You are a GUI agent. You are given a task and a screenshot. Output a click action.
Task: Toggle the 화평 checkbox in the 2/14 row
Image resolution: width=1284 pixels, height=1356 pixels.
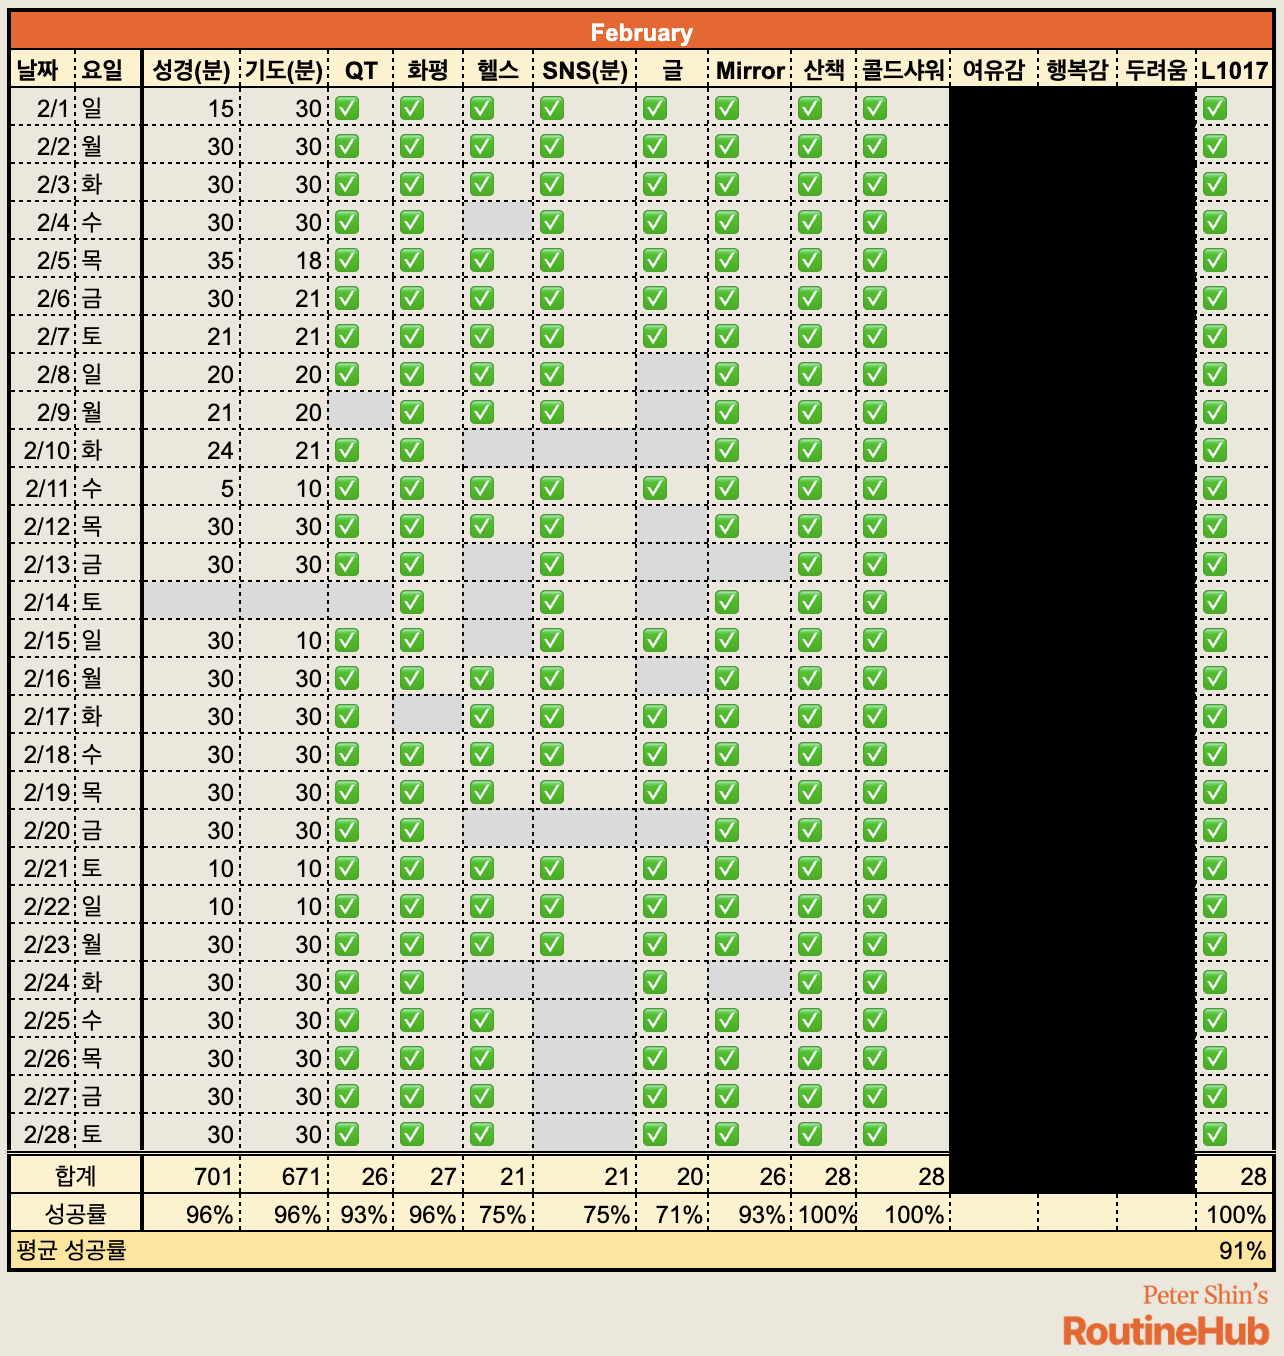tap(412, 602)
